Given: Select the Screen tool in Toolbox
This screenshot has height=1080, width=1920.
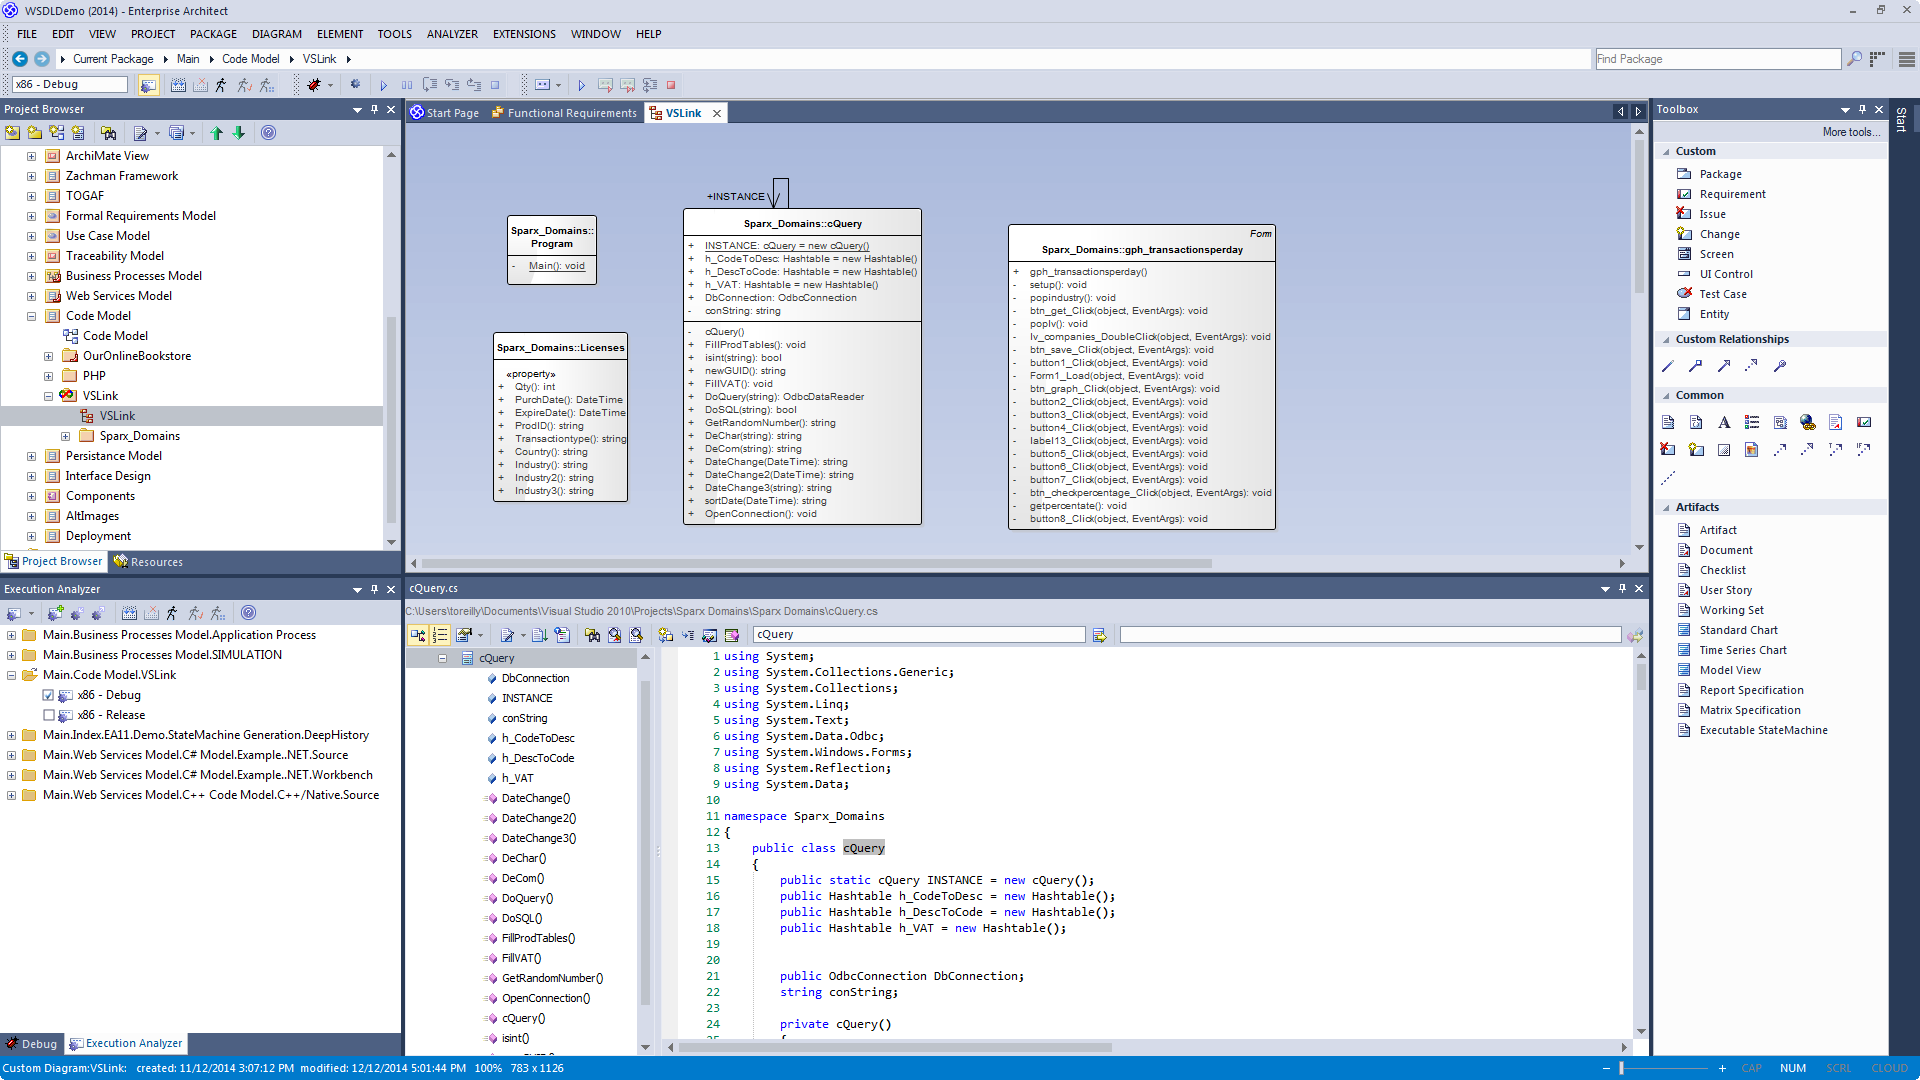Looking at the screenshot, I should [1716, 254].
